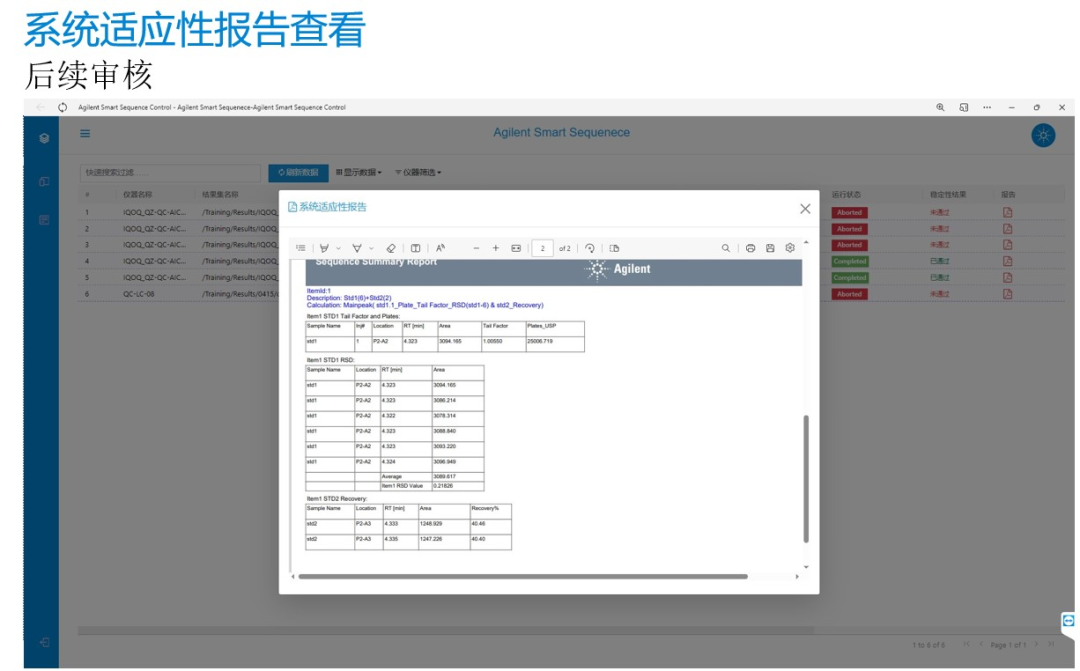The height and width of the screenshot is (671, 1080).
Task: Click the 已通过 result in row 4
Action: pos(939,261)
